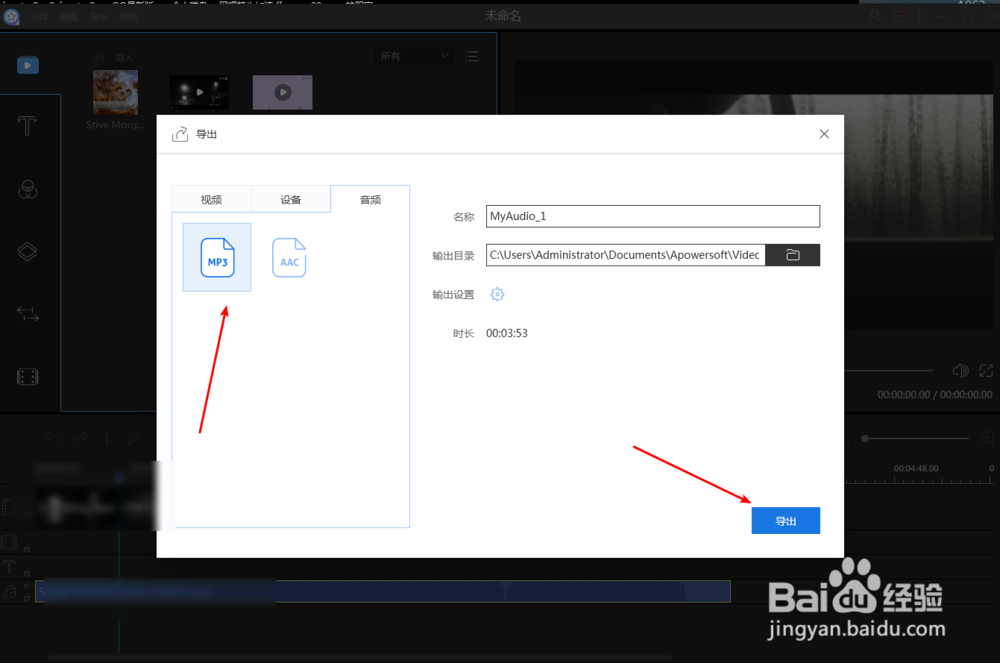Switch to the 音频 tab
Viewport: 1000px width, 663px height.
[x=370, y=200]
